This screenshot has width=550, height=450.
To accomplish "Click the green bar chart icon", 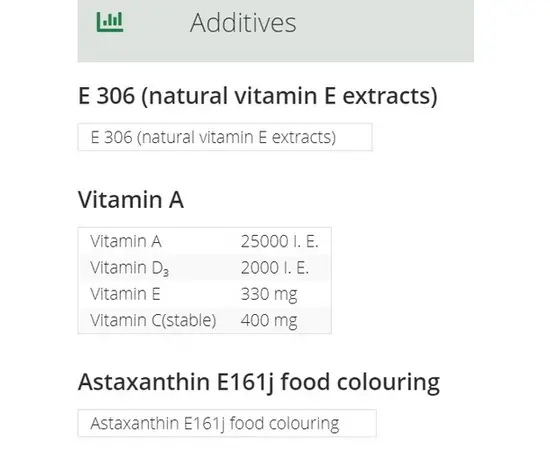I will coord(110,22).
